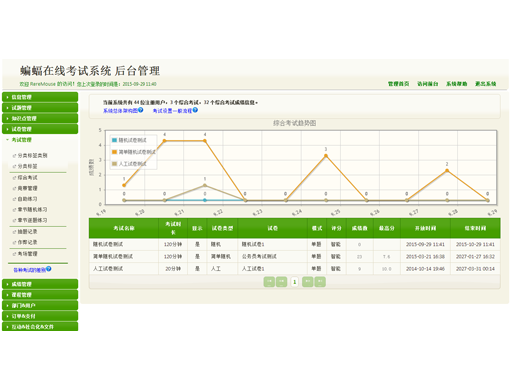
Task: Click the 随机试卷1 paper cell
Action: click(x=272, y=244)
